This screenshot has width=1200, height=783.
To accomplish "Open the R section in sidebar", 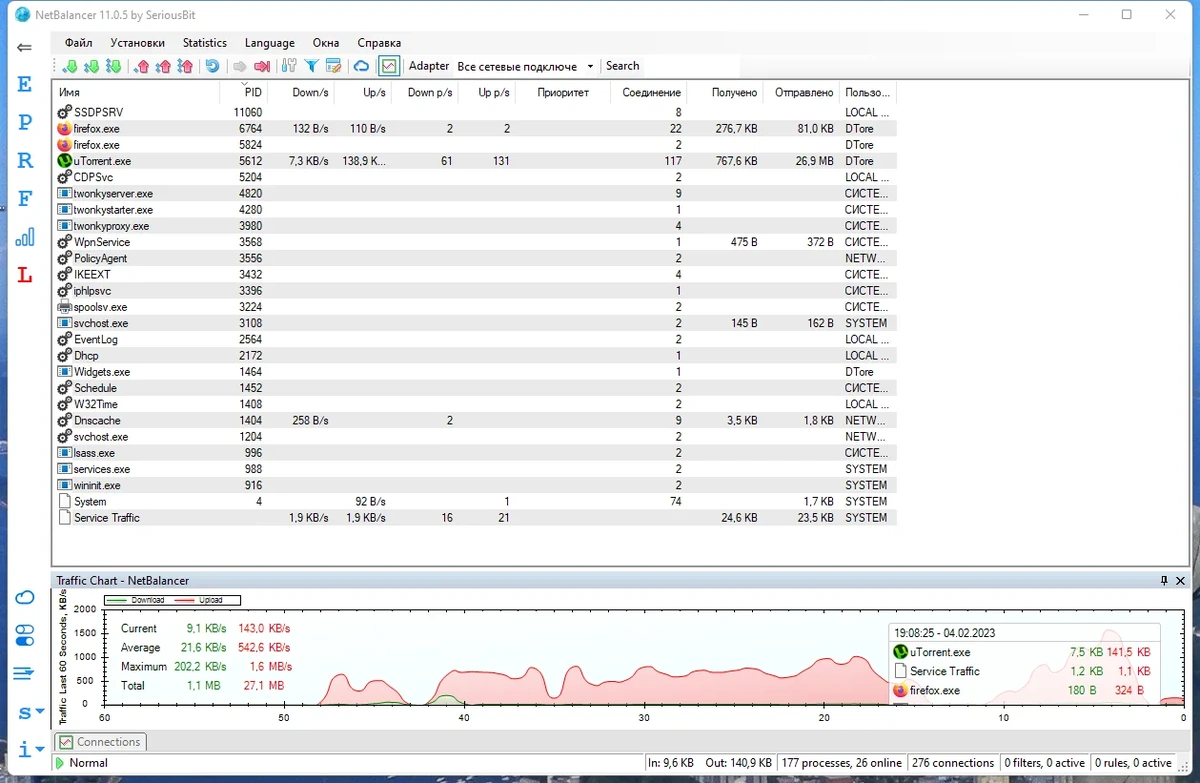I will coord(25,160).
